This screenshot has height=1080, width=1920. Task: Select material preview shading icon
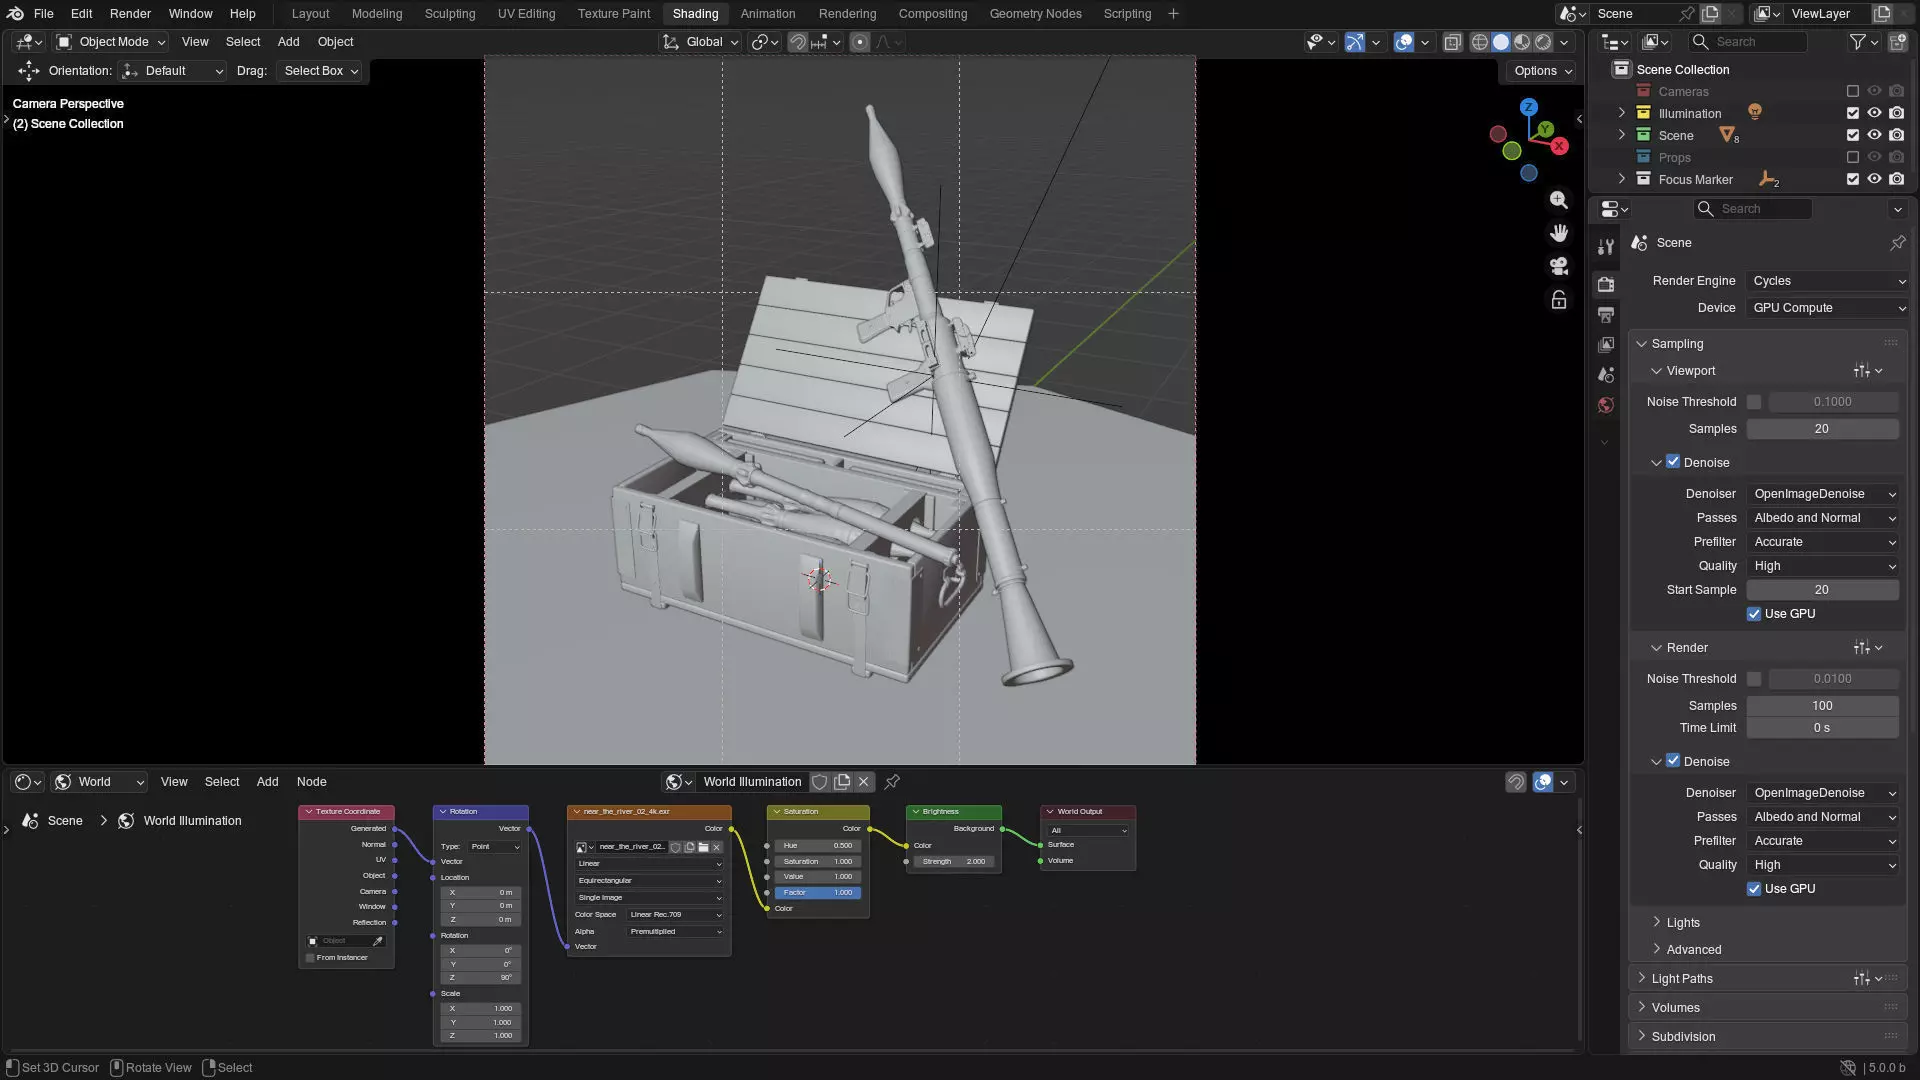[x=1522, y=42]
